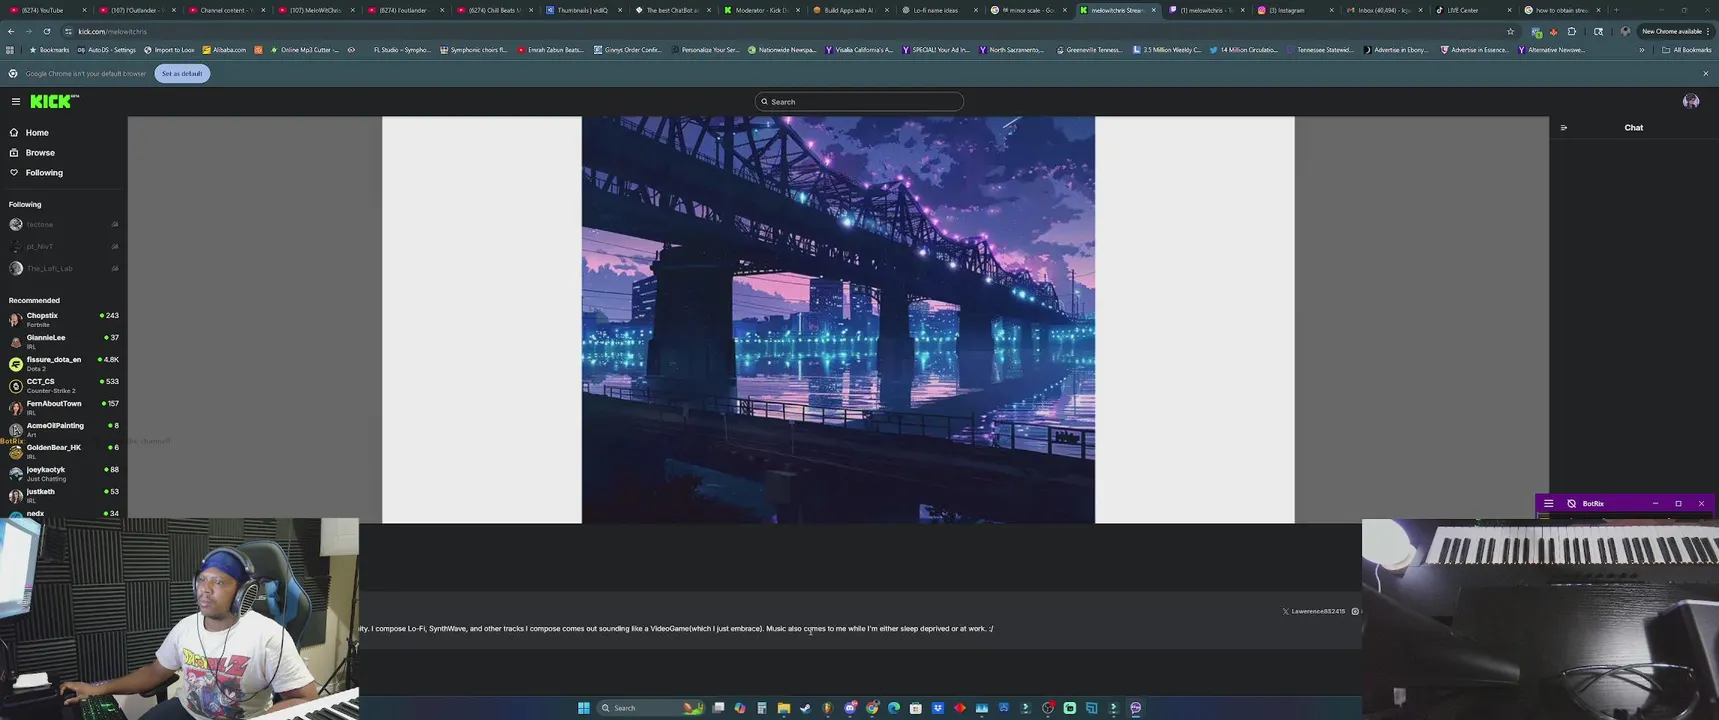This screenshot has width=1719, height=720.
Task: Open Chopstix recommended channel
Action: pyautogui.click(x=63, y=319)
